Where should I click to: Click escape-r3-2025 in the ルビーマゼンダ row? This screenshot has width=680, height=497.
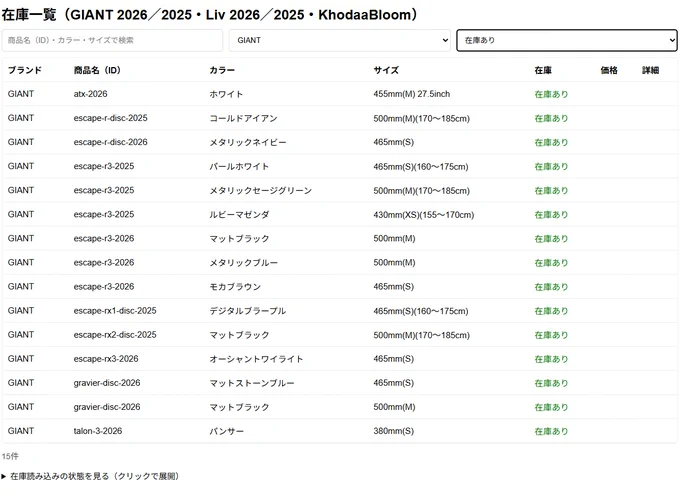(x=104, y=214)
